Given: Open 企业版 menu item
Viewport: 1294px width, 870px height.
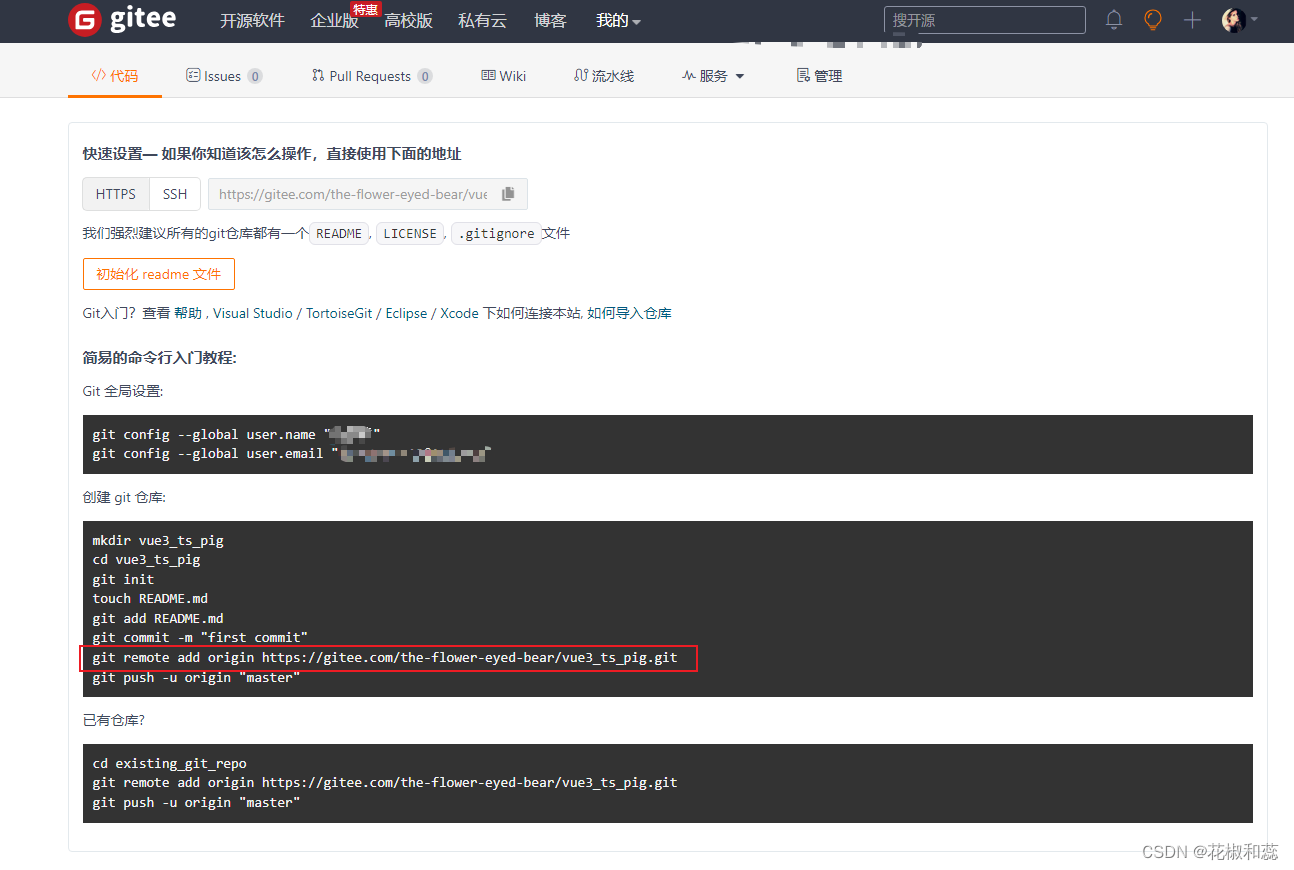Looking at the screenshot, I should pos(334,21).
